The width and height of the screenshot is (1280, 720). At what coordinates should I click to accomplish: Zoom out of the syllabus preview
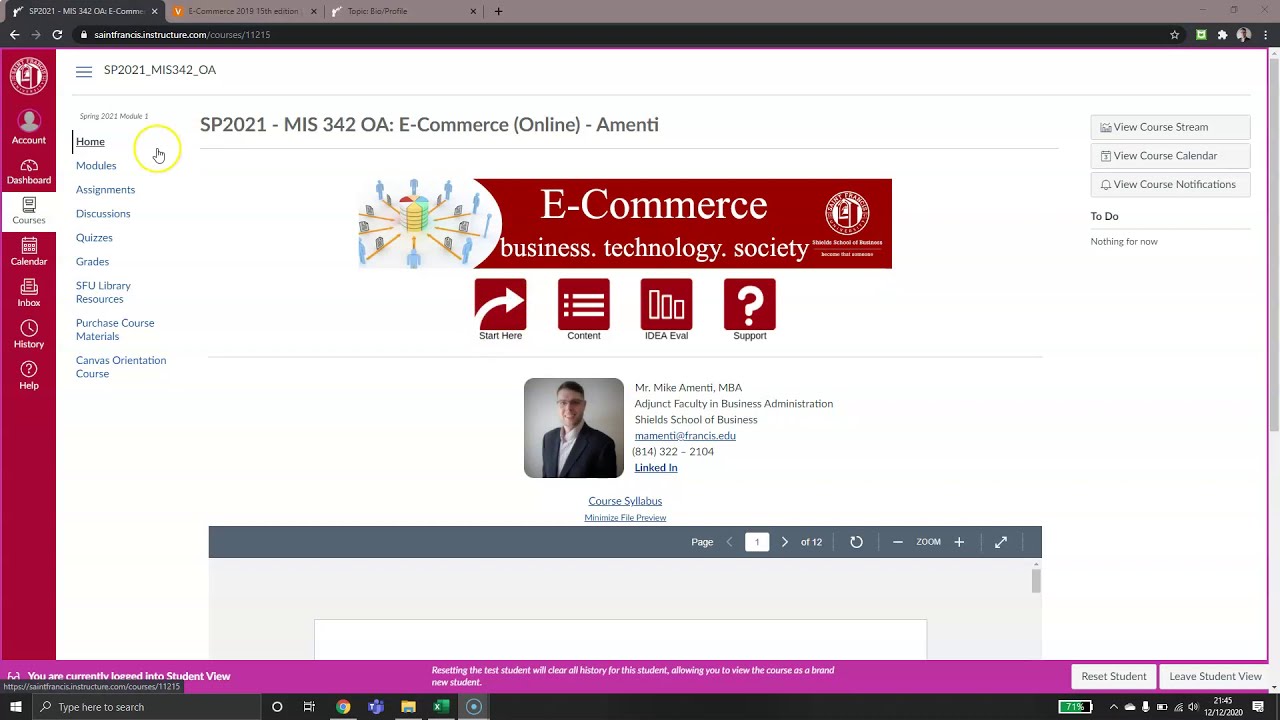(897, 542)
